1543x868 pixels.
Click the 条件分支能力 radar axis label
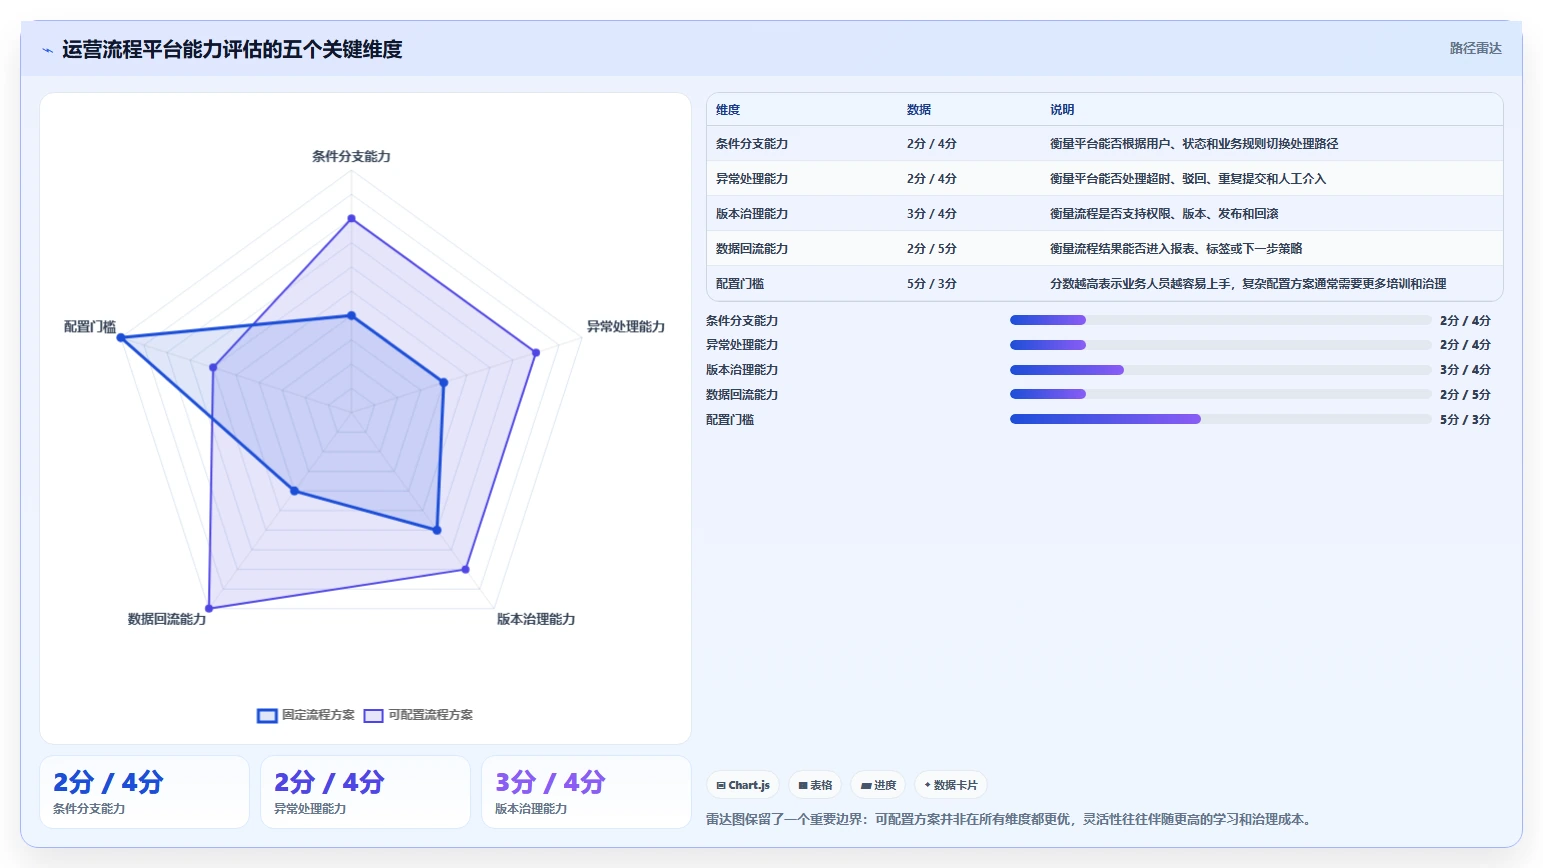coord(351,157)
